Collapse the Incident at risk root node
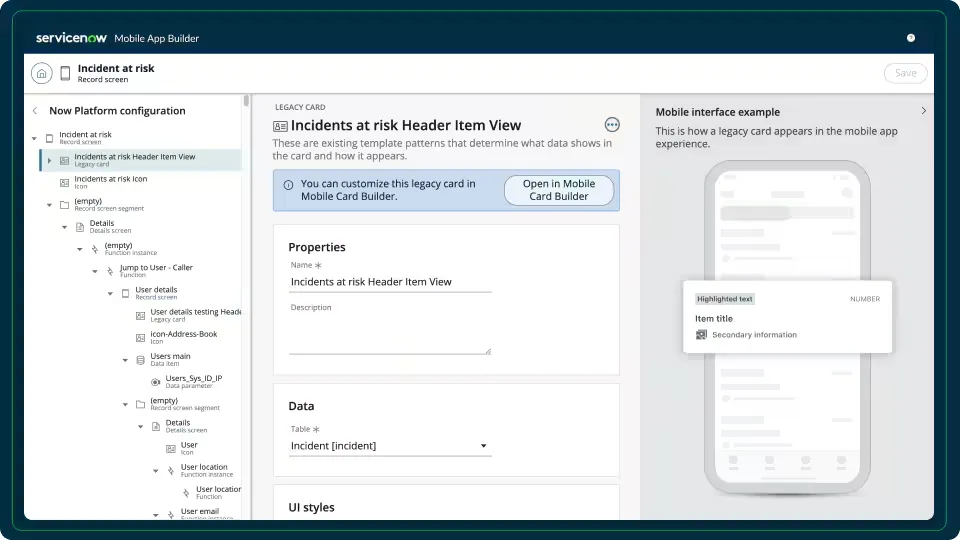Image resolution: width=960 pixels, height=540 pixels. (x=34, y=138)
